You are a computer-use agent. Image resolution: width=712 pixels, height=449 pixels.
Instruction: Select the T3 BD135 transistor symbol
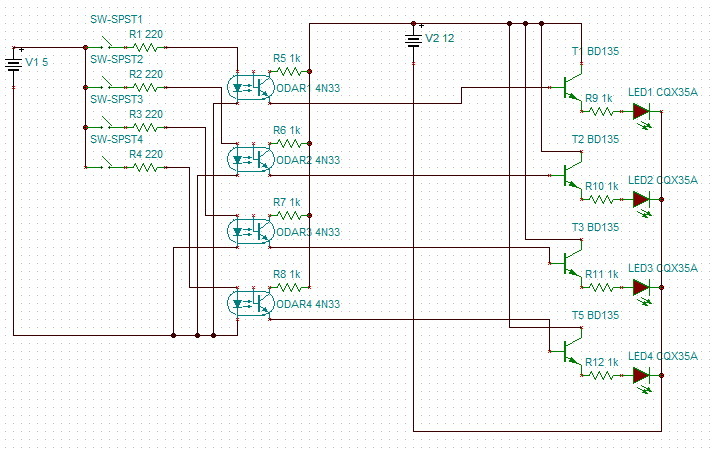(572, 263)
